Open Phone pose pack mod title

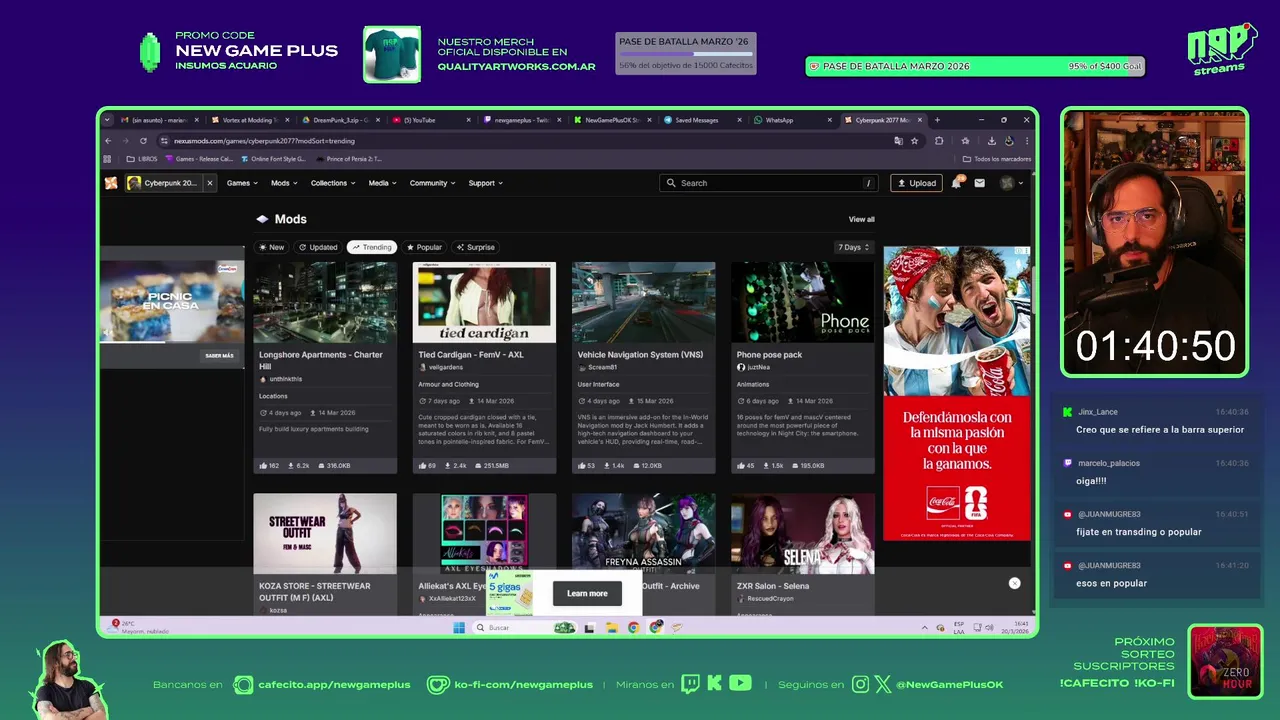(769, 354)
